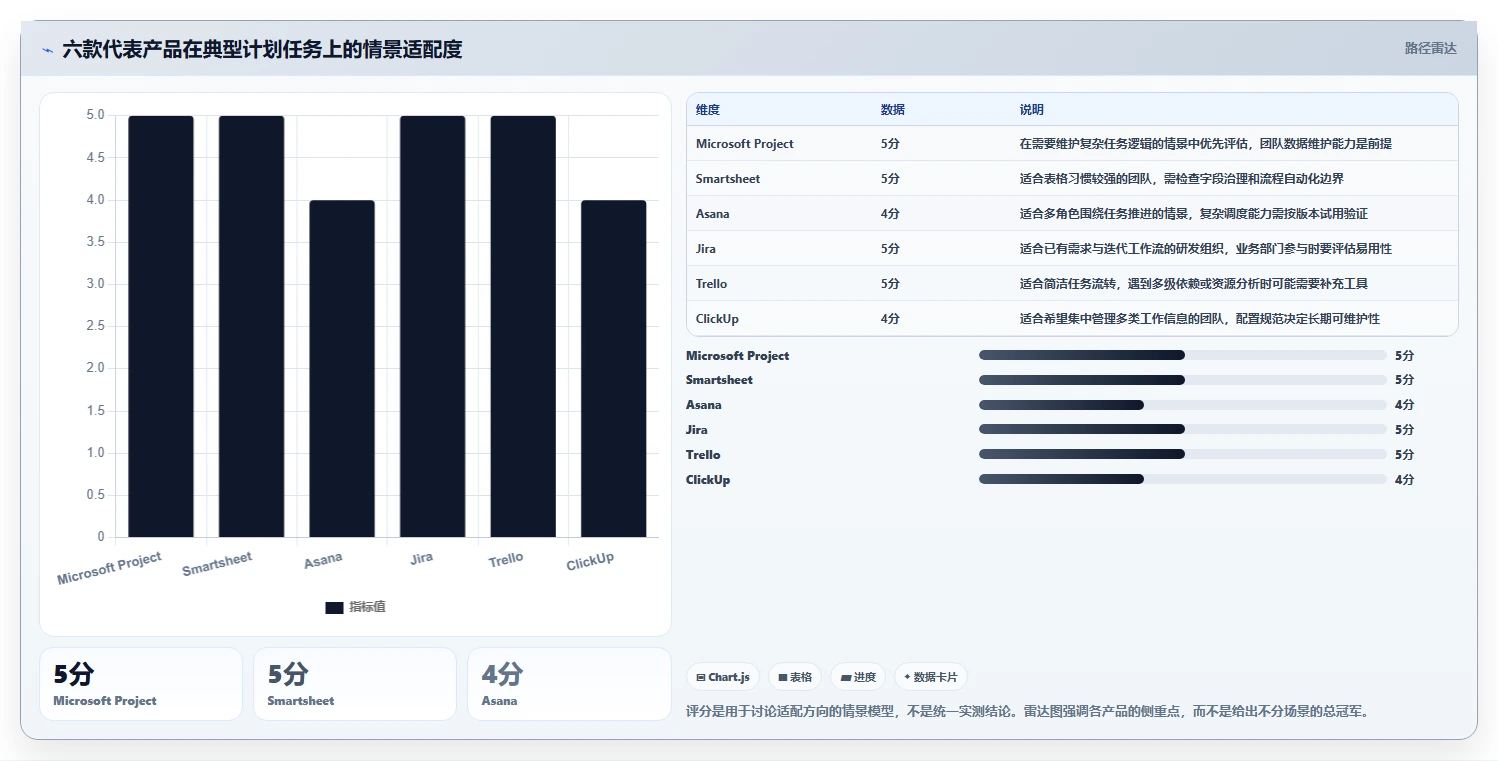Click the Jira progress bar
This screenshot has height=761, width=1498.
click(x=1183, y=430)
